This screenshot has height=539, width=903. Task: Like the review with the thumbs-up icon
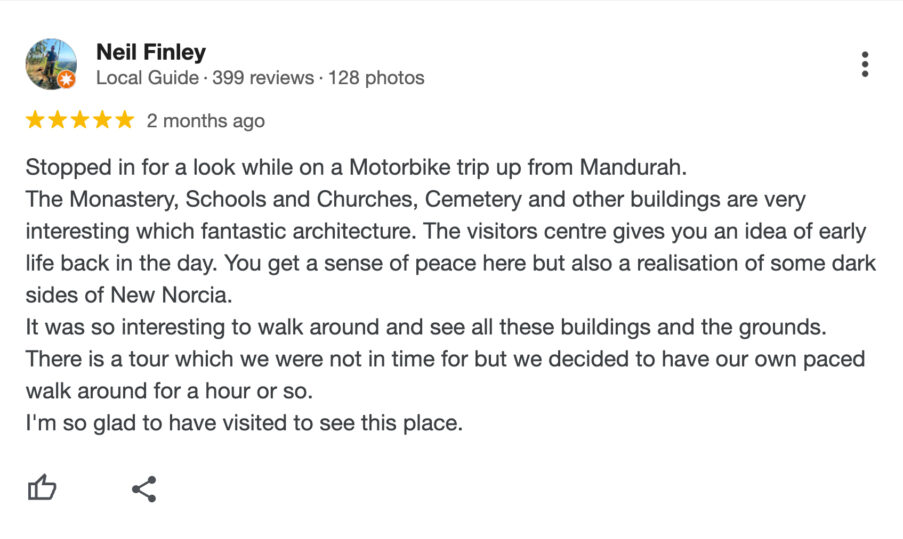pyautogui.click(x=42, y=488)
